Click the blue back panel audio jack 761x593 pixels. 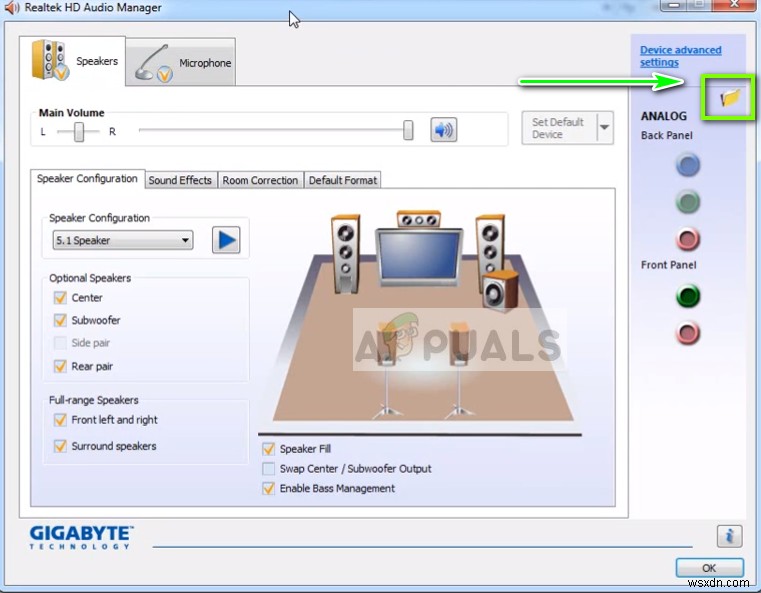[x=687, y=165]
